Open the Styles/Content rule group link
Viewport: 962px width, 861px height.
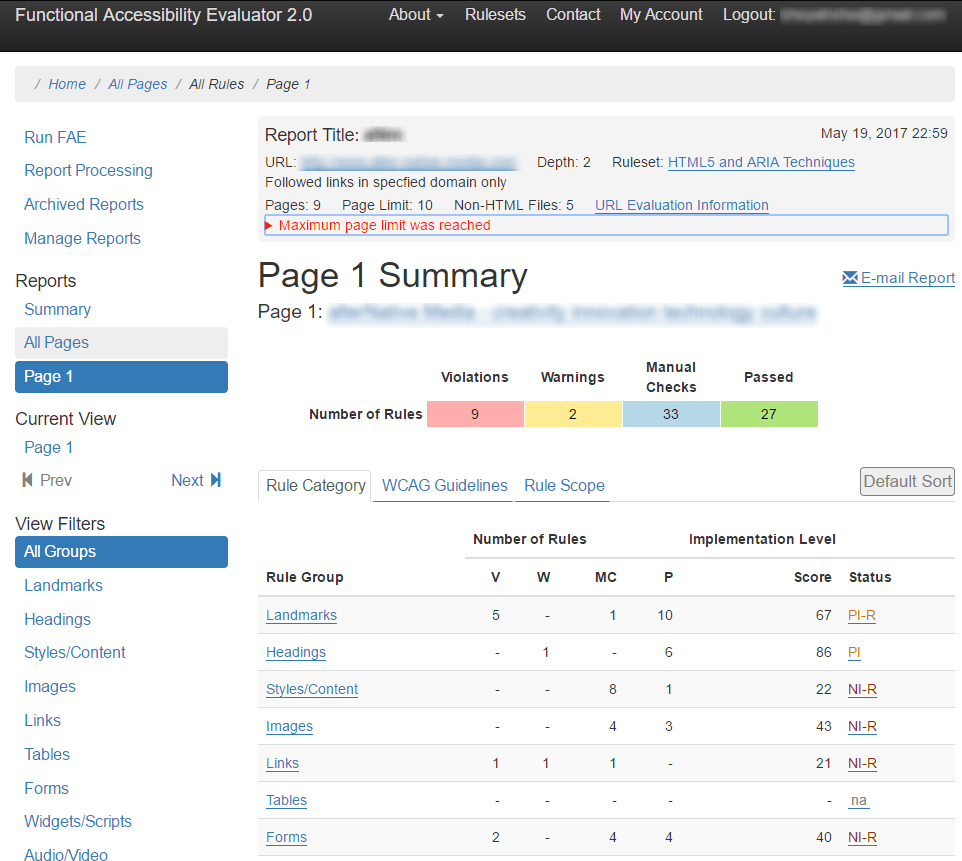coord(312,689)
